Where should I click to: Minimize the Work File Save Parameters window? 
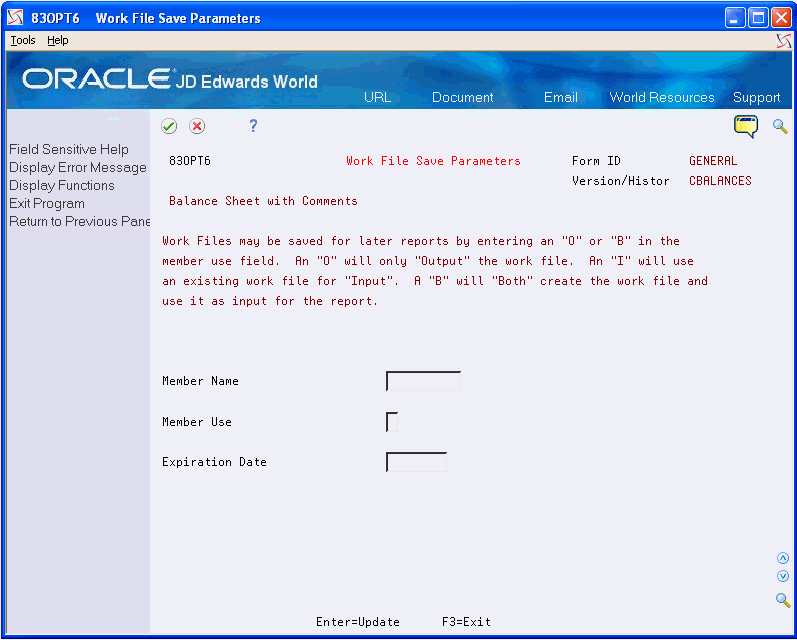[x=735, y=18]
